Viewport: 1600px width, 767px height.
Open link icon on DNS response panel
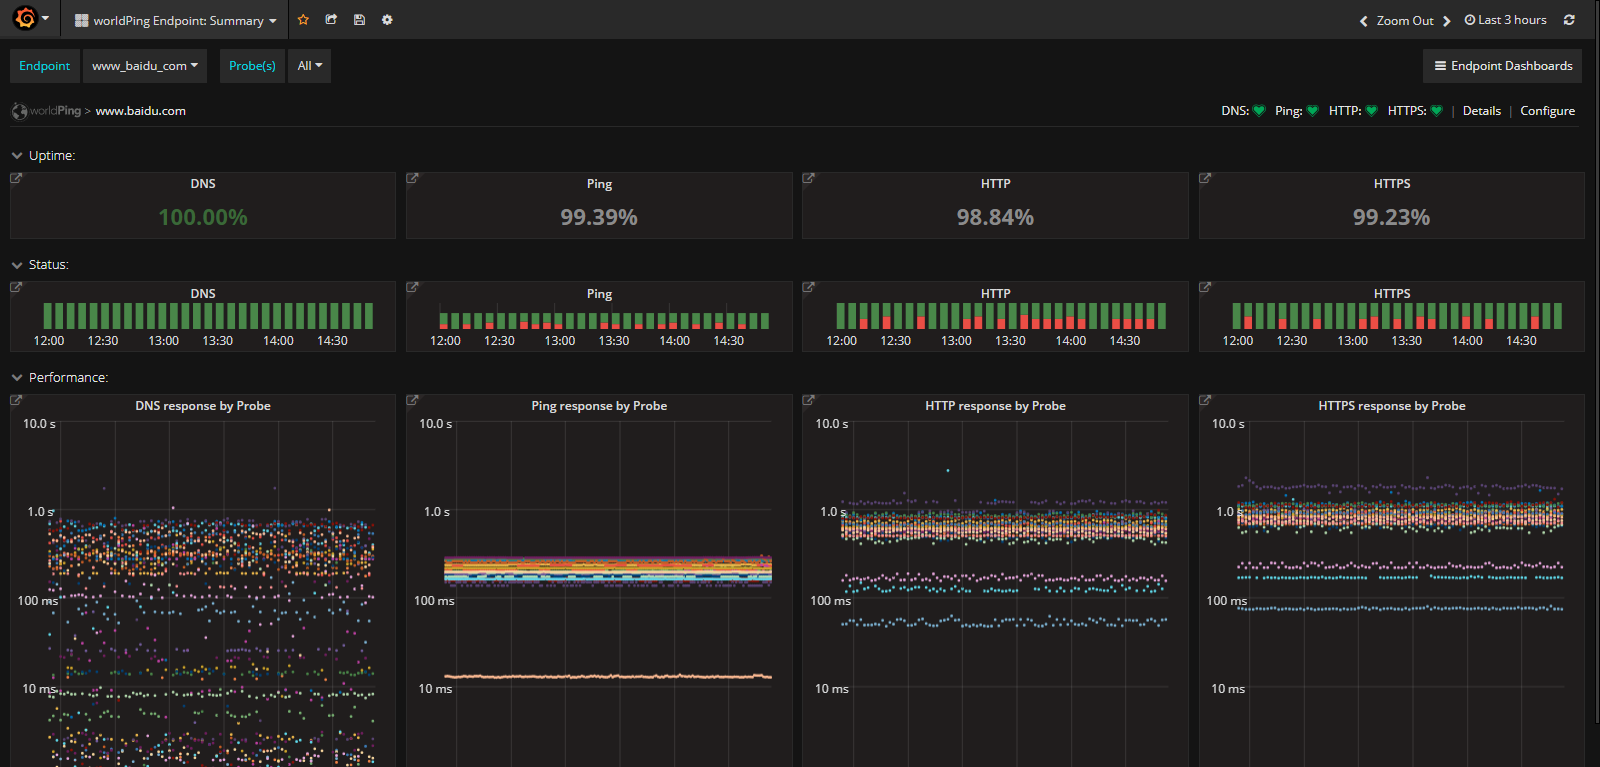(16, 400)
